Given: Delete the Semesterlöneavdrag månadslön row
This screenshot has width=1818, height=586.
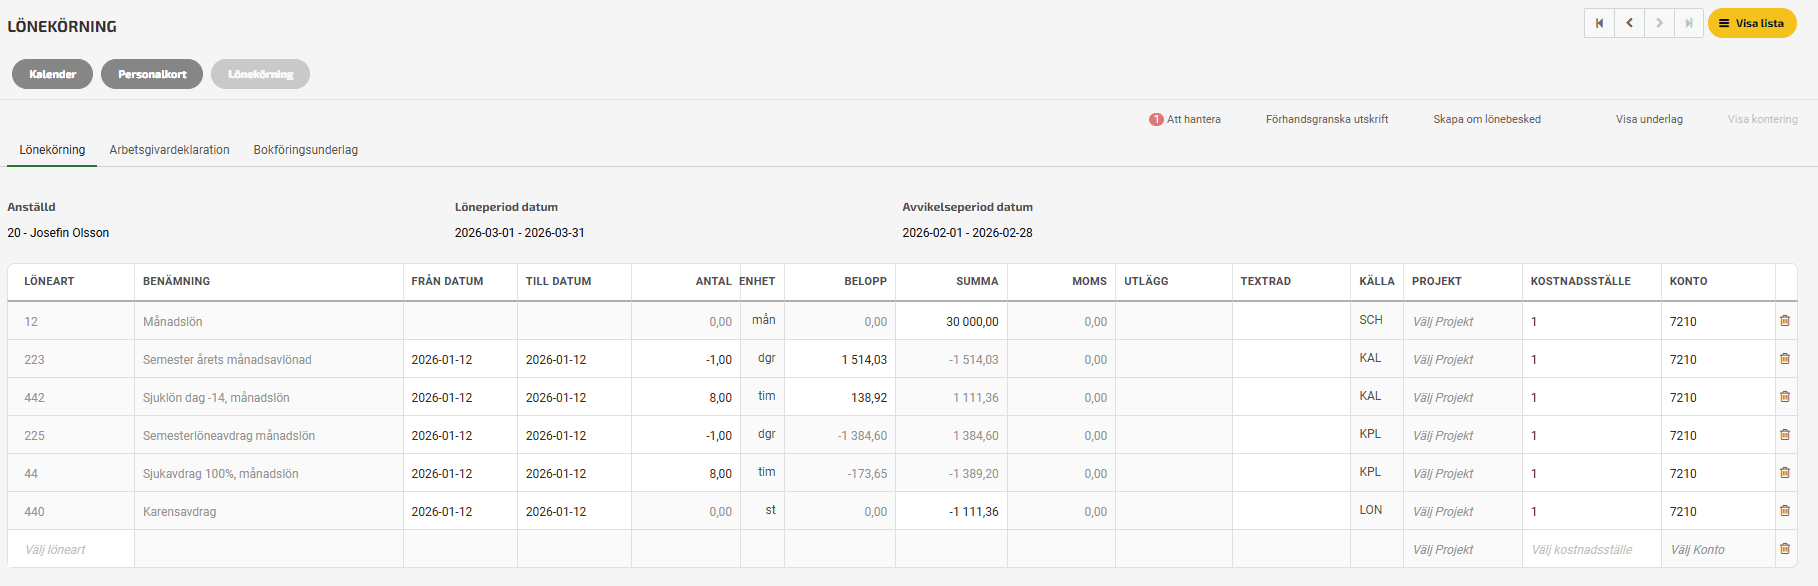Looking at the screenshot, I should coord(1784,435).
